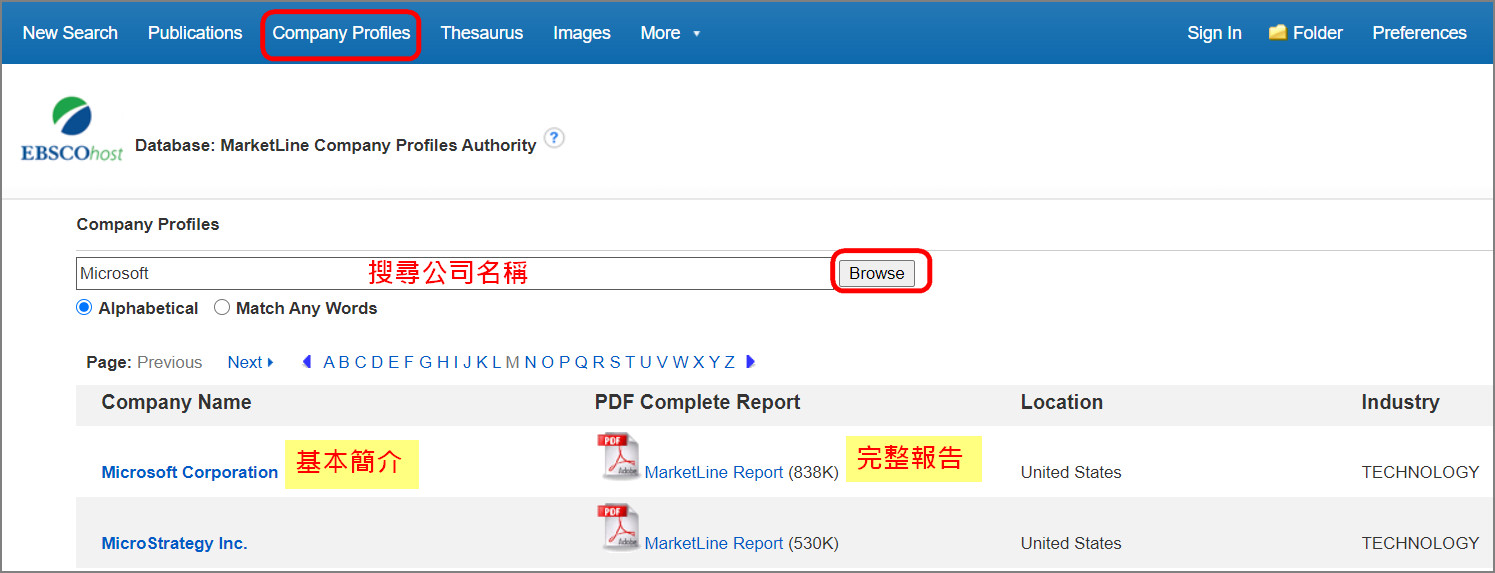Open the New Search menu item
This screenshot has height=573, width=1495.
click(x=70, y=33)
